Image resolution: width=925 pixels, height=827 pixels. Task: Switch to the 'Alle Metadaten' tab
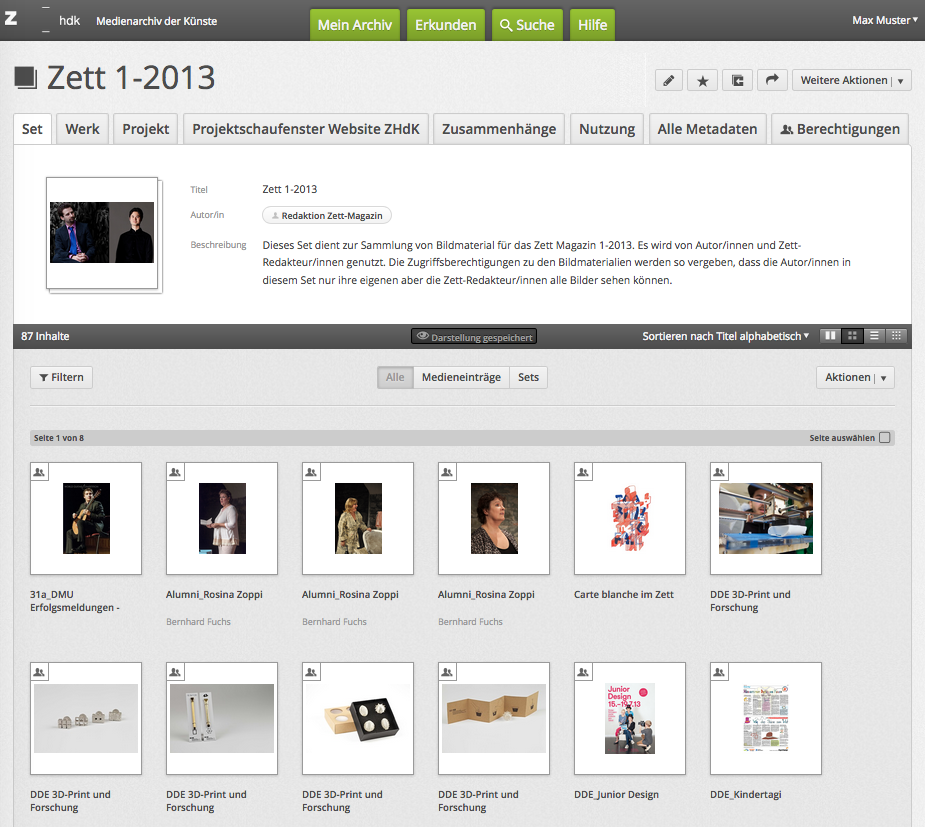tap(707, 129)
